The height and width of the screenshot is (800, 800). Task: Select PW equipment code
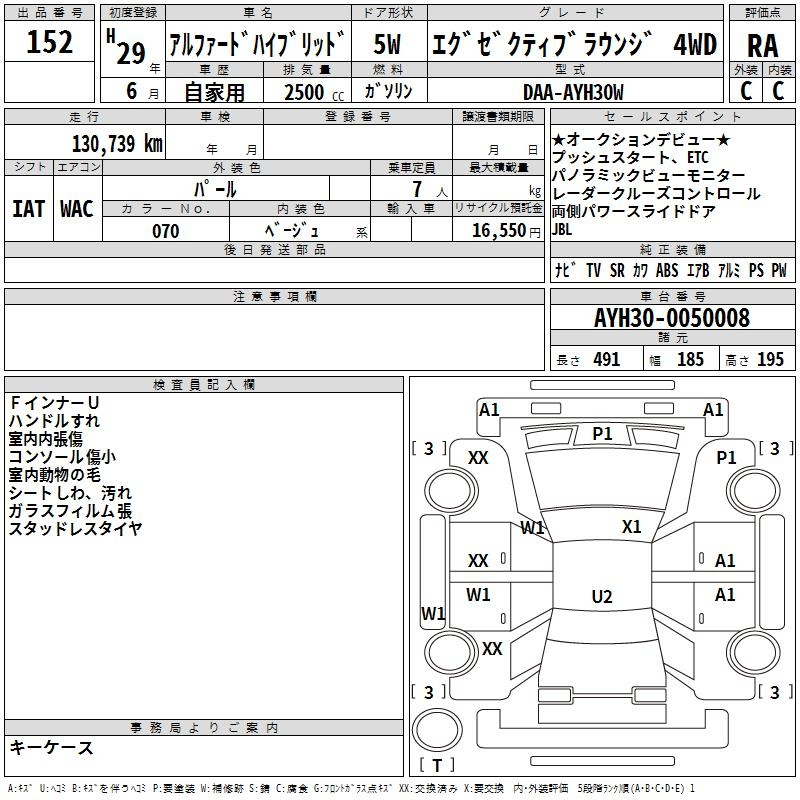point(779,270)
